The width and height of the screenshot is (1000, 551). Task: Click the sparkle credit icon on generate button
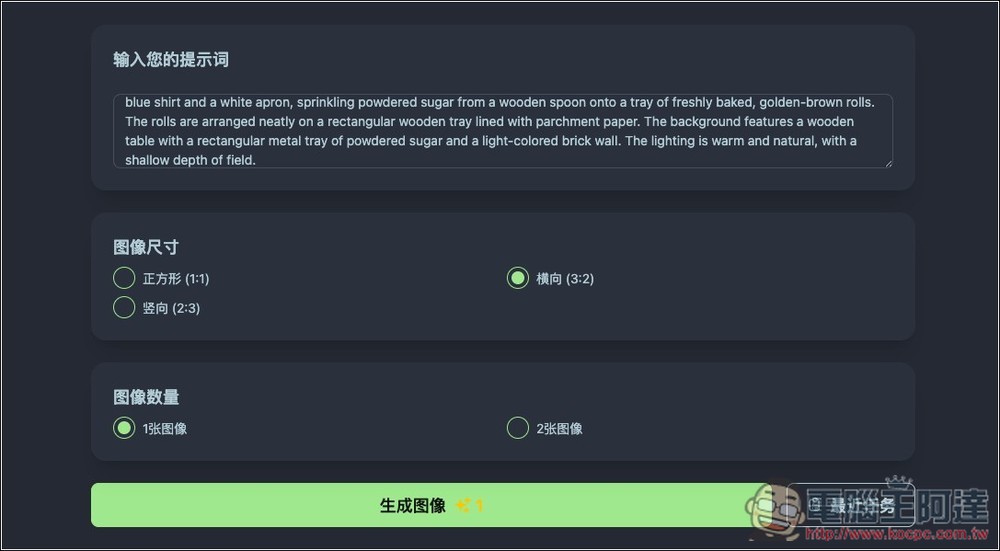463,506
